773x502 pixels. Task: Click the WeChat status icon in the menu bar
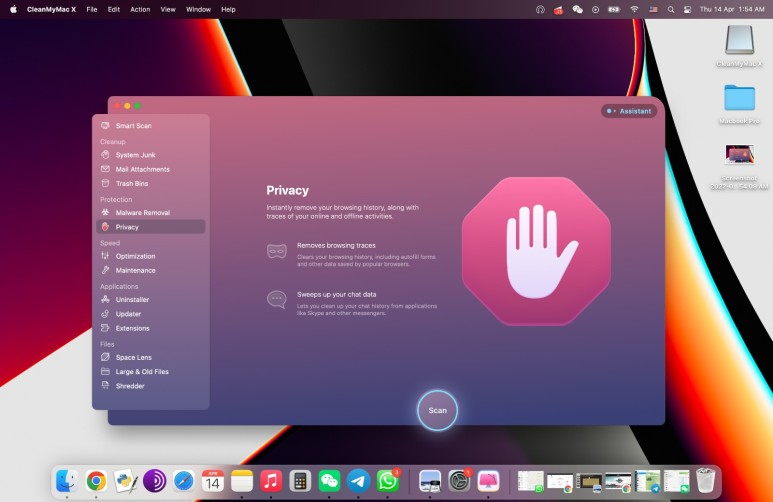[577, 9]
